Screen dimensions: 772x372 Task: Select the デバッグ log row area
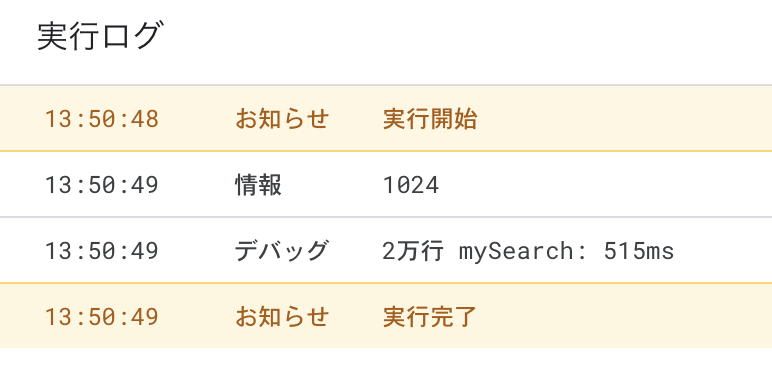pos(386,250)
